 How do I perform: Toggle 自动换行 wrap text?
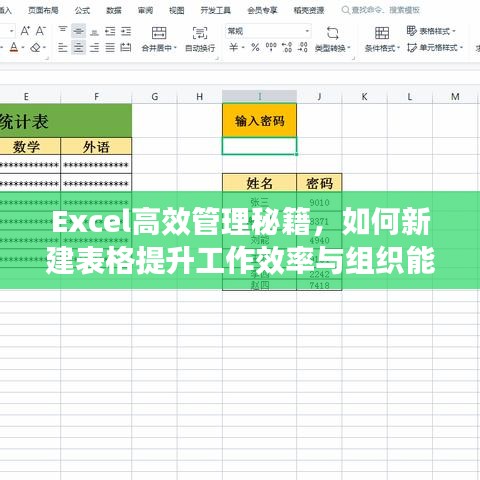[200, 40]
